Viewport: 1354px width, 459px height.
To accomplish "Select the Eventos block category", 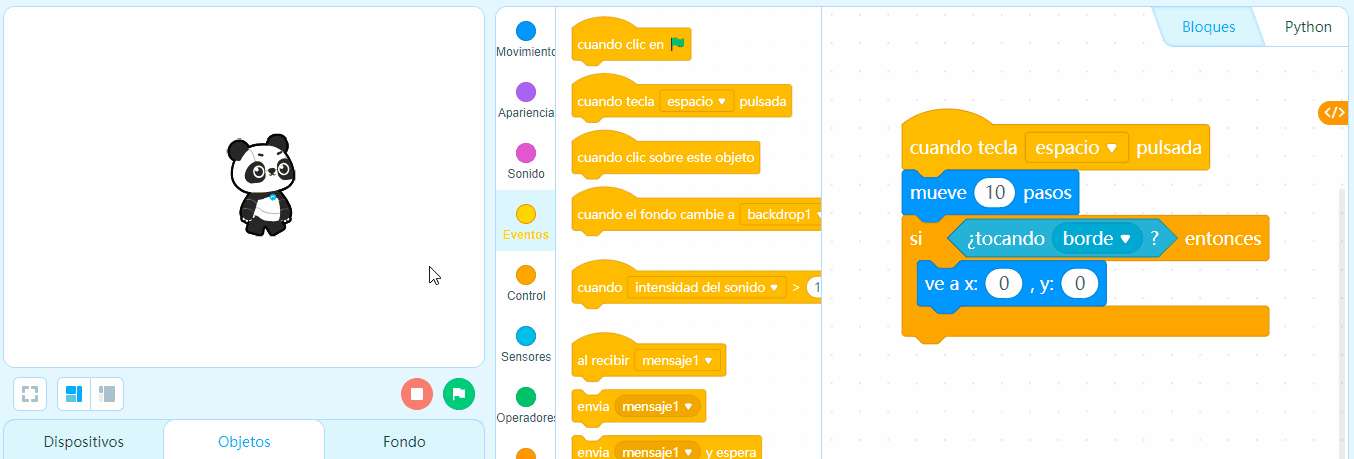I will [525, 222].
